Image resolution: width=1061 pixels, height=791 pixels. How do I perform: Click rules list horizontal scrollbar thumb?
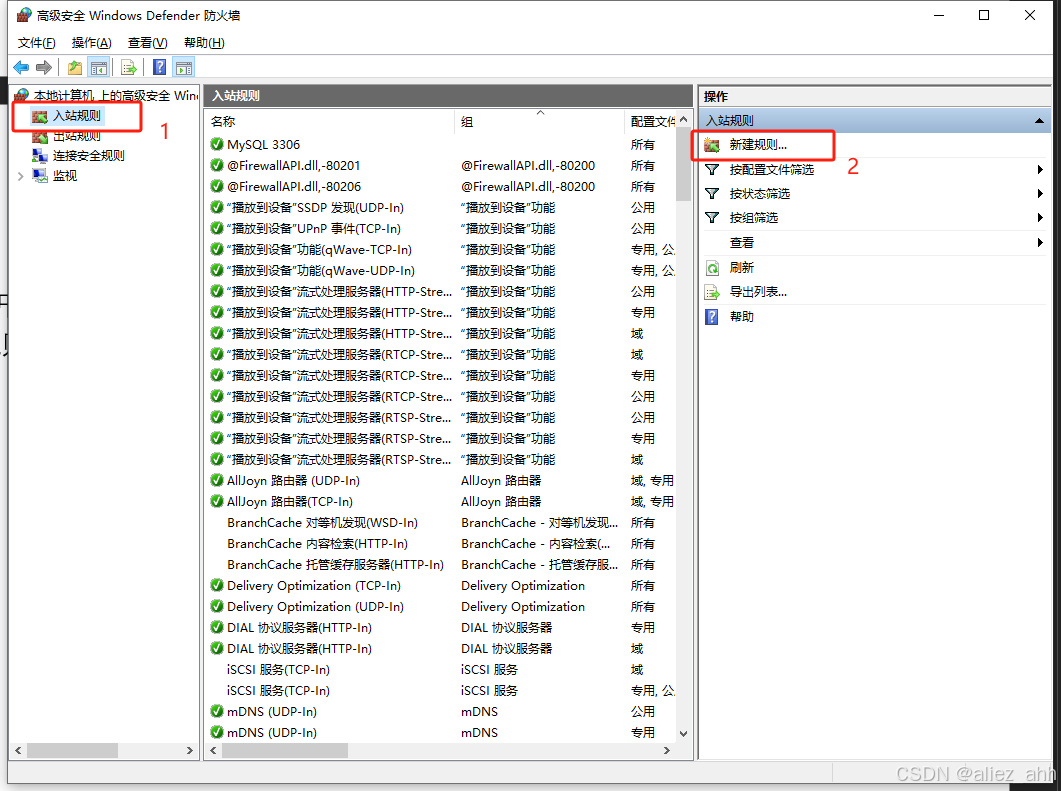[x=285, y=750]
